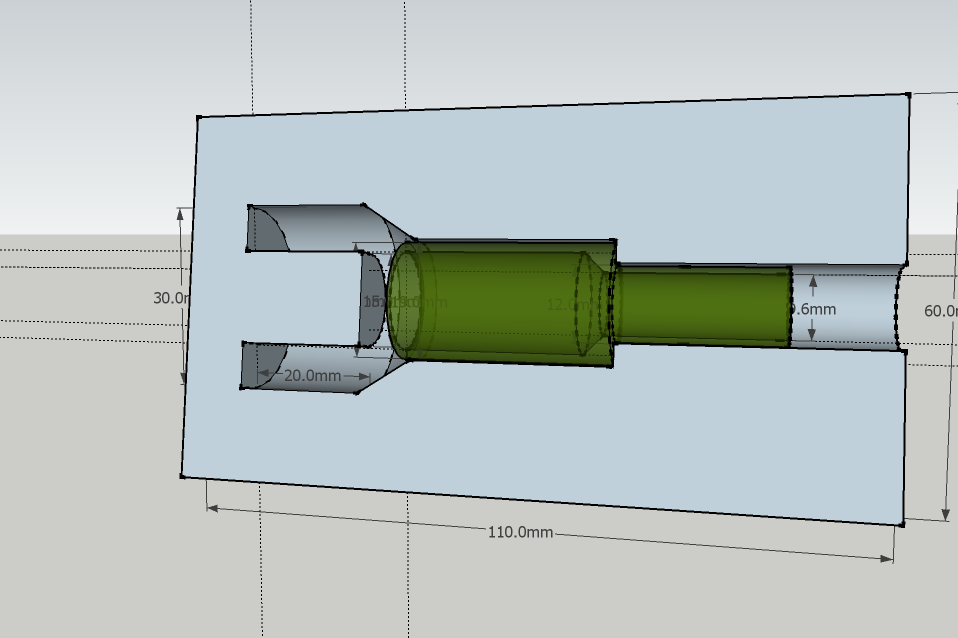
Task: Click the 110.0mm dimension label
Action: tap(520, 532)
